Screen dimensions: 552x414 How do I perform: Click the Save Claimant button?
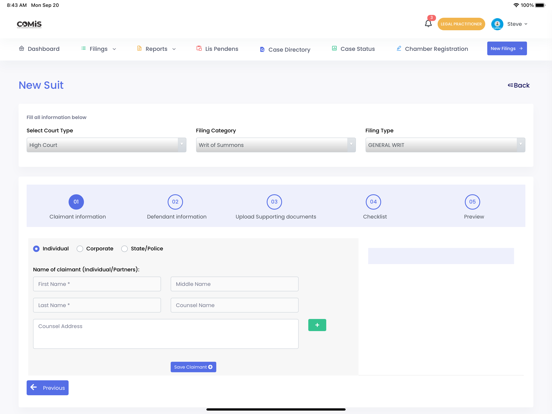point(193,367)
